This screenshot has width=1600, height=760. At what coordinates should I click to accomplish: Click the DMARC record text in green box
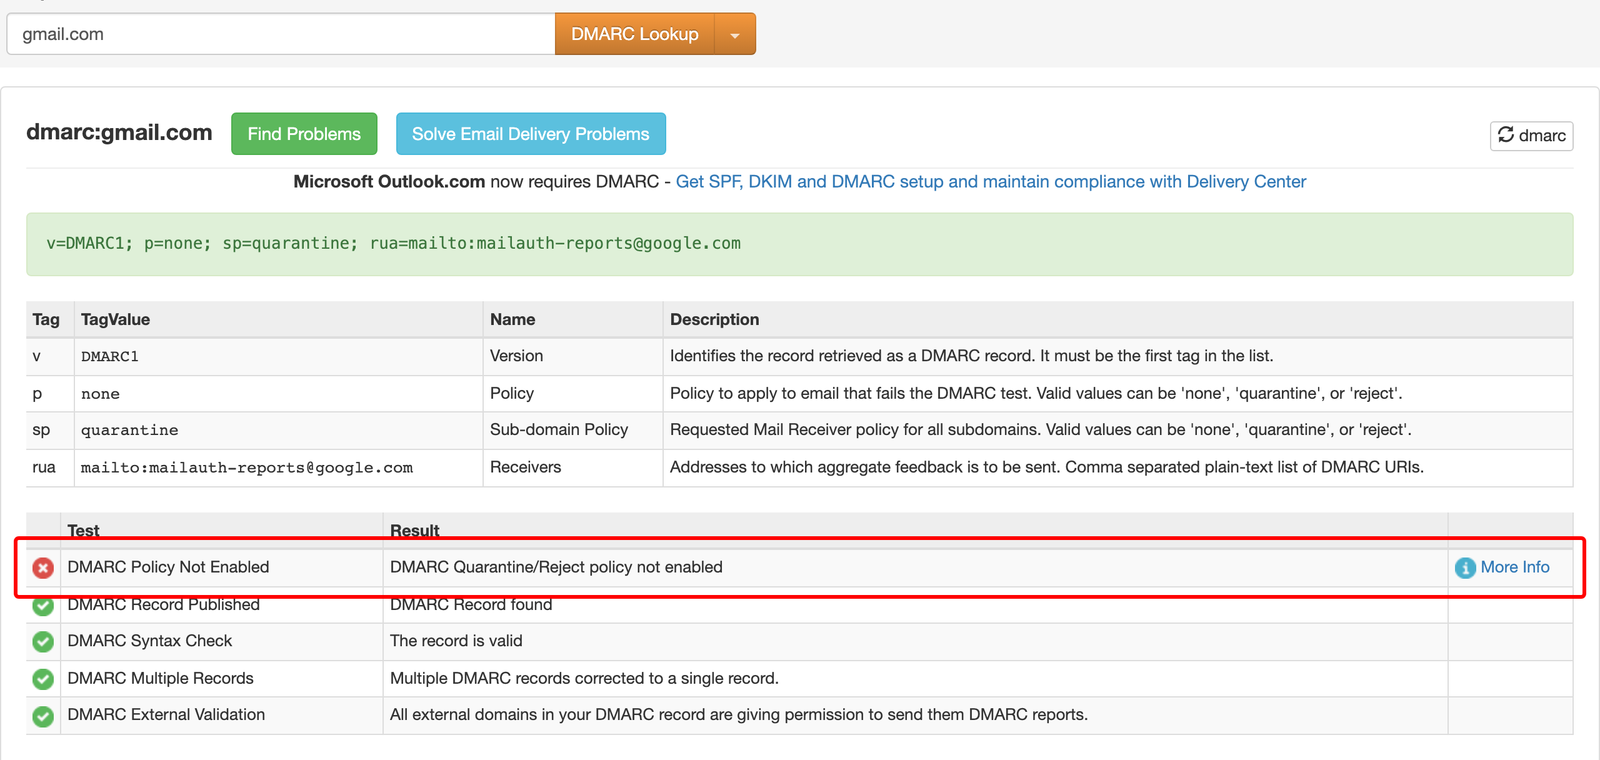click(x=394, y=243)
